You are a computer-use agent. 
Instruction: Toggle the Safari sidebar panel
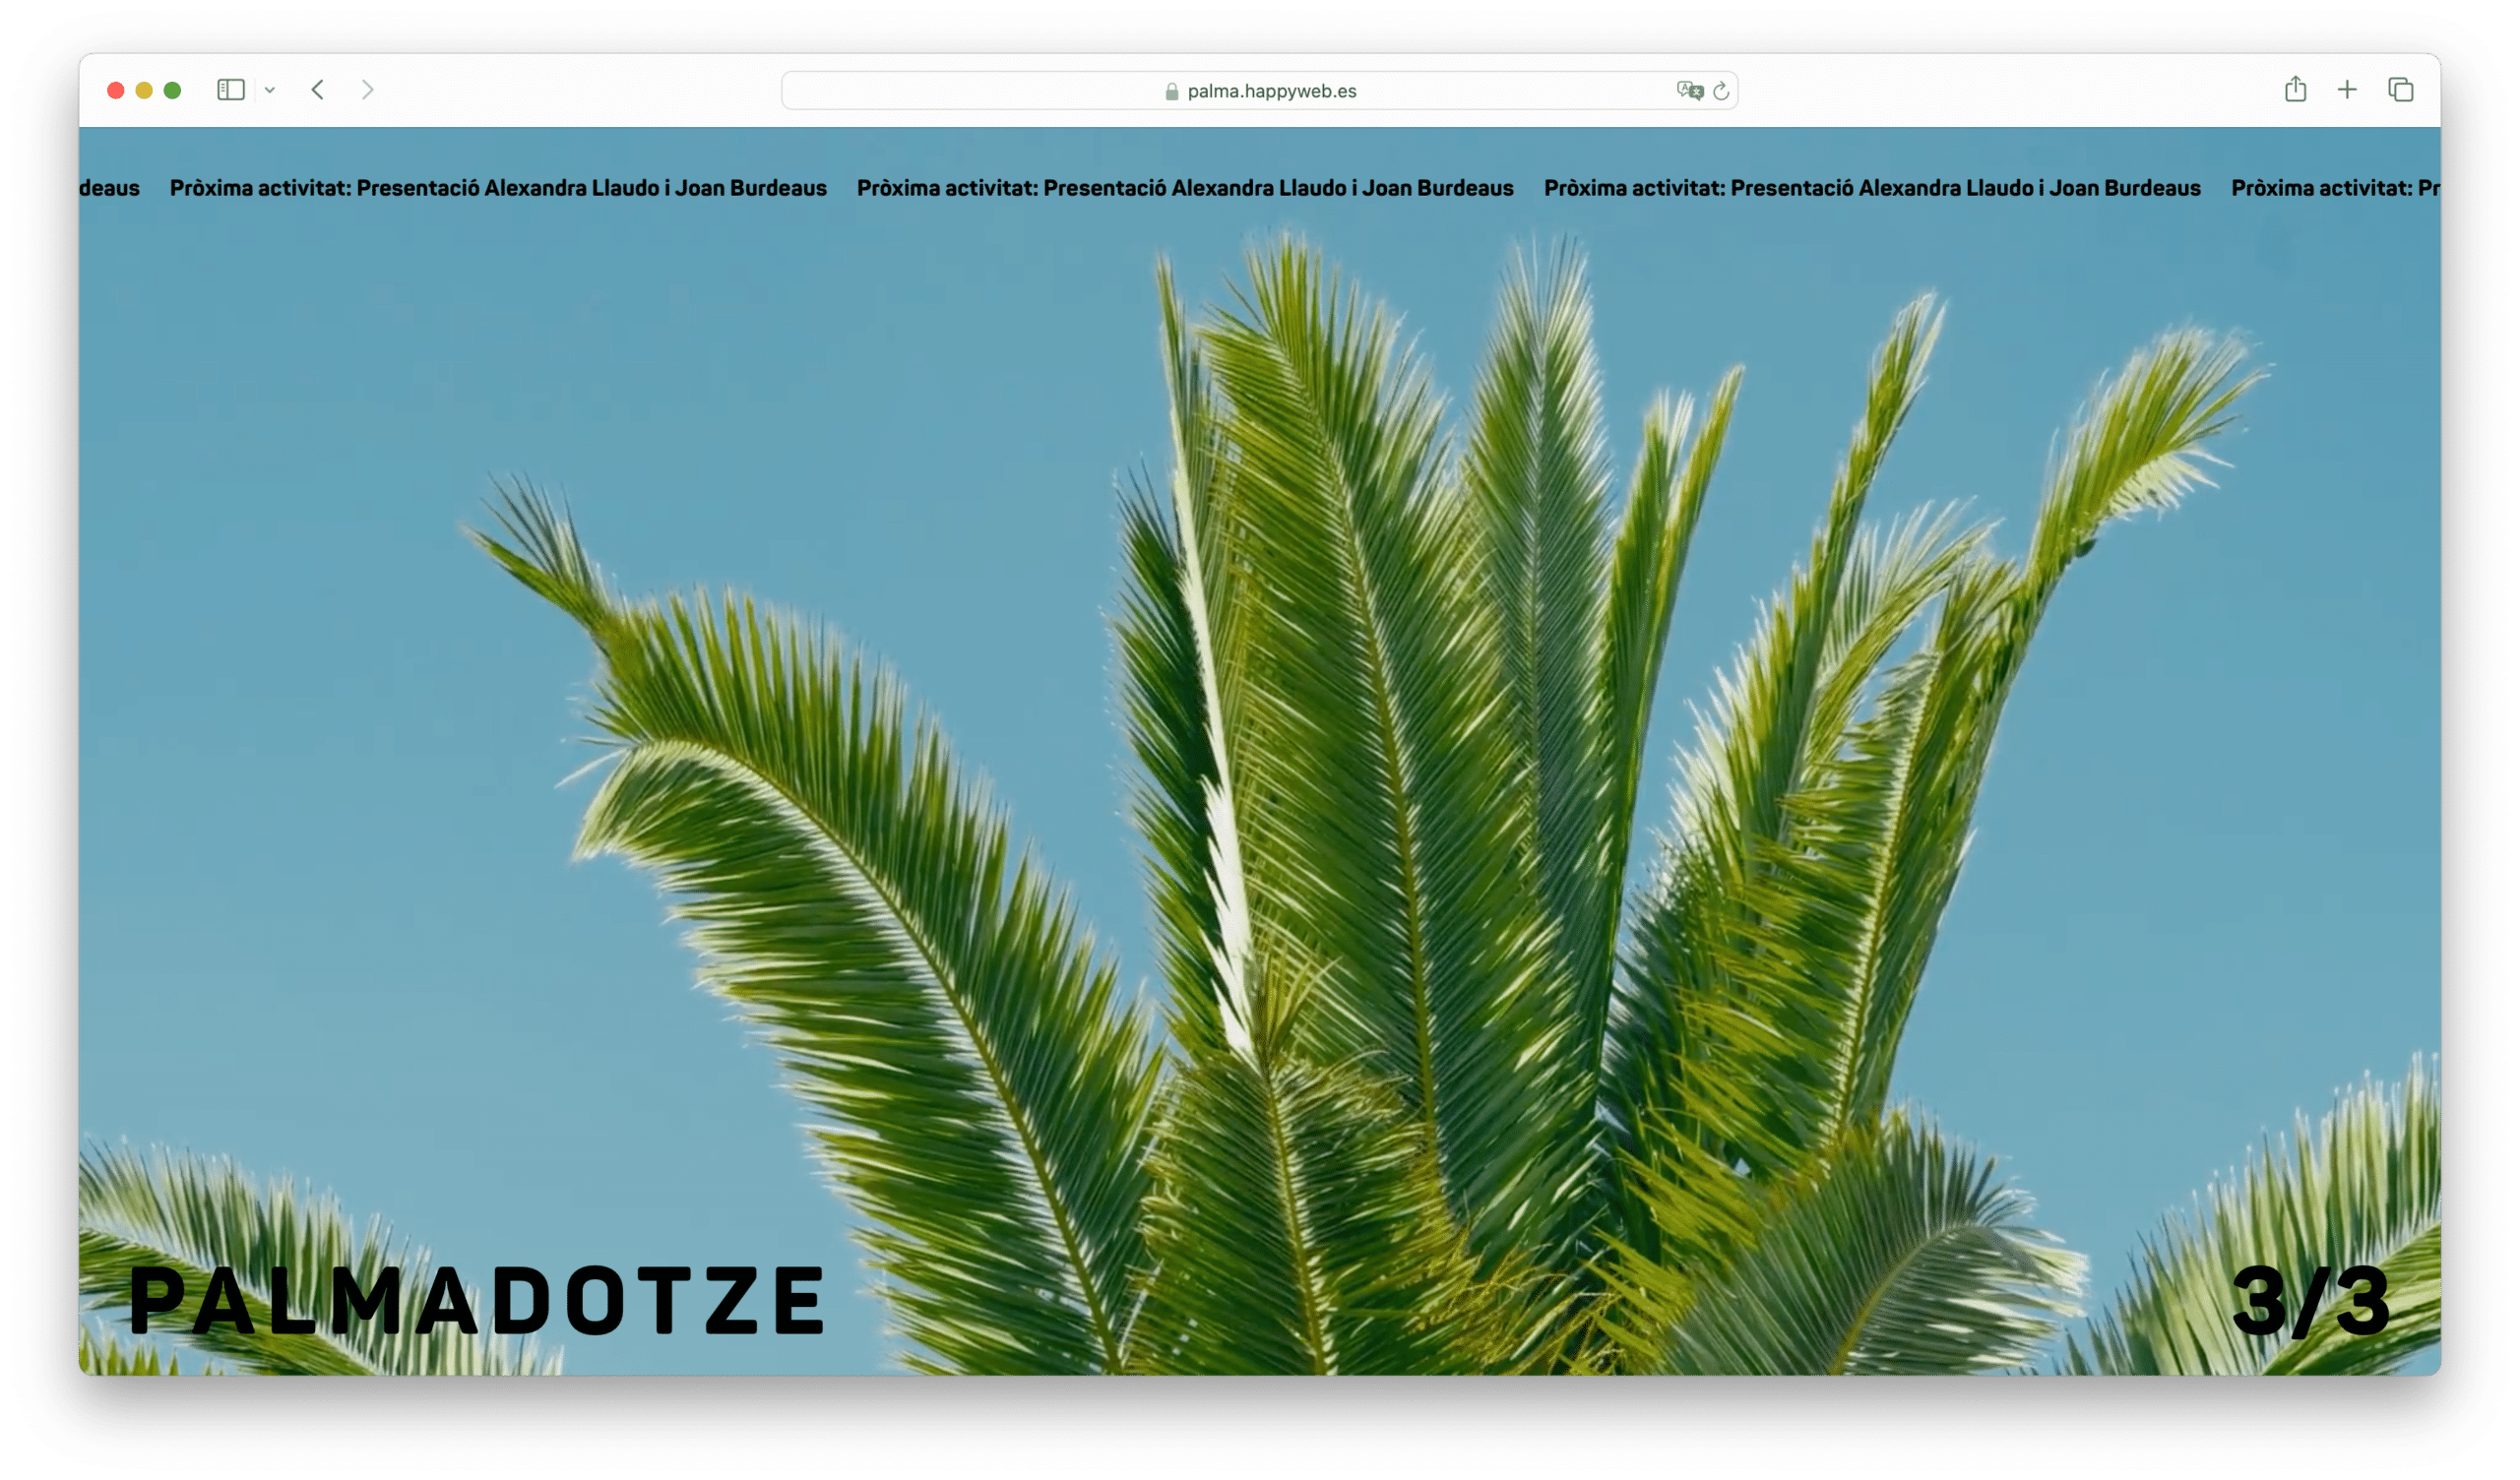(x=231, y=90)
